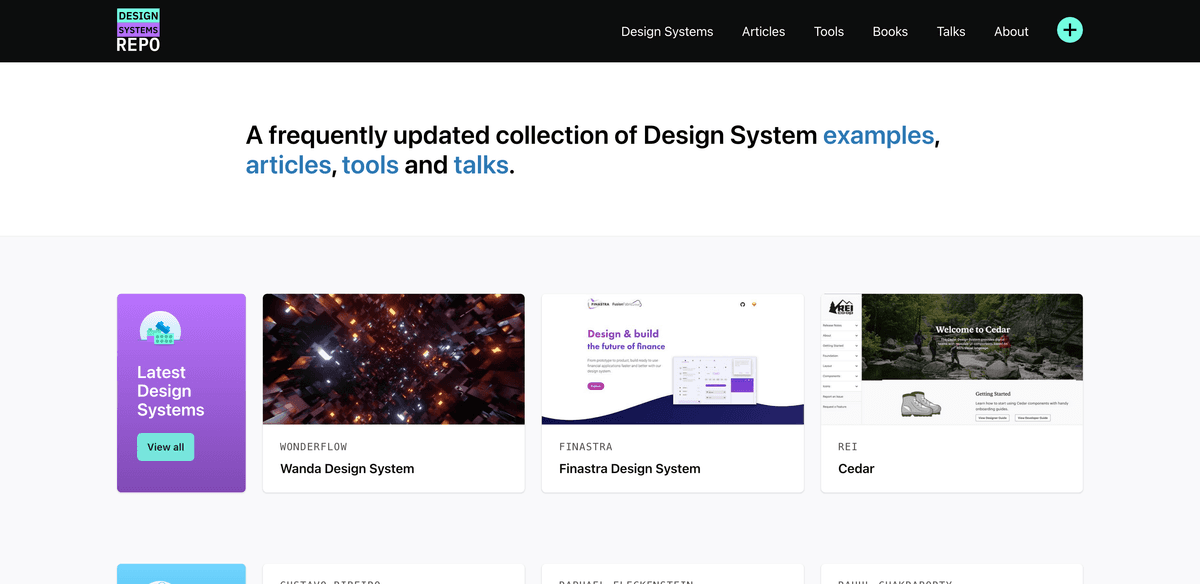Click the green plus submit icon
The image size is (1200, 584).
point(1070,30)
